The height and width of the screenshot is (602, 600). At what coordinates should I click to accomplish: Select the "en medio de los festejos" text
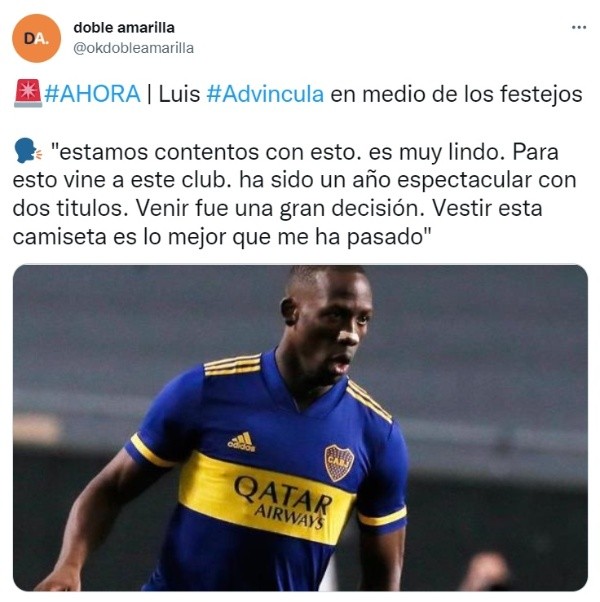click(456, 94)
